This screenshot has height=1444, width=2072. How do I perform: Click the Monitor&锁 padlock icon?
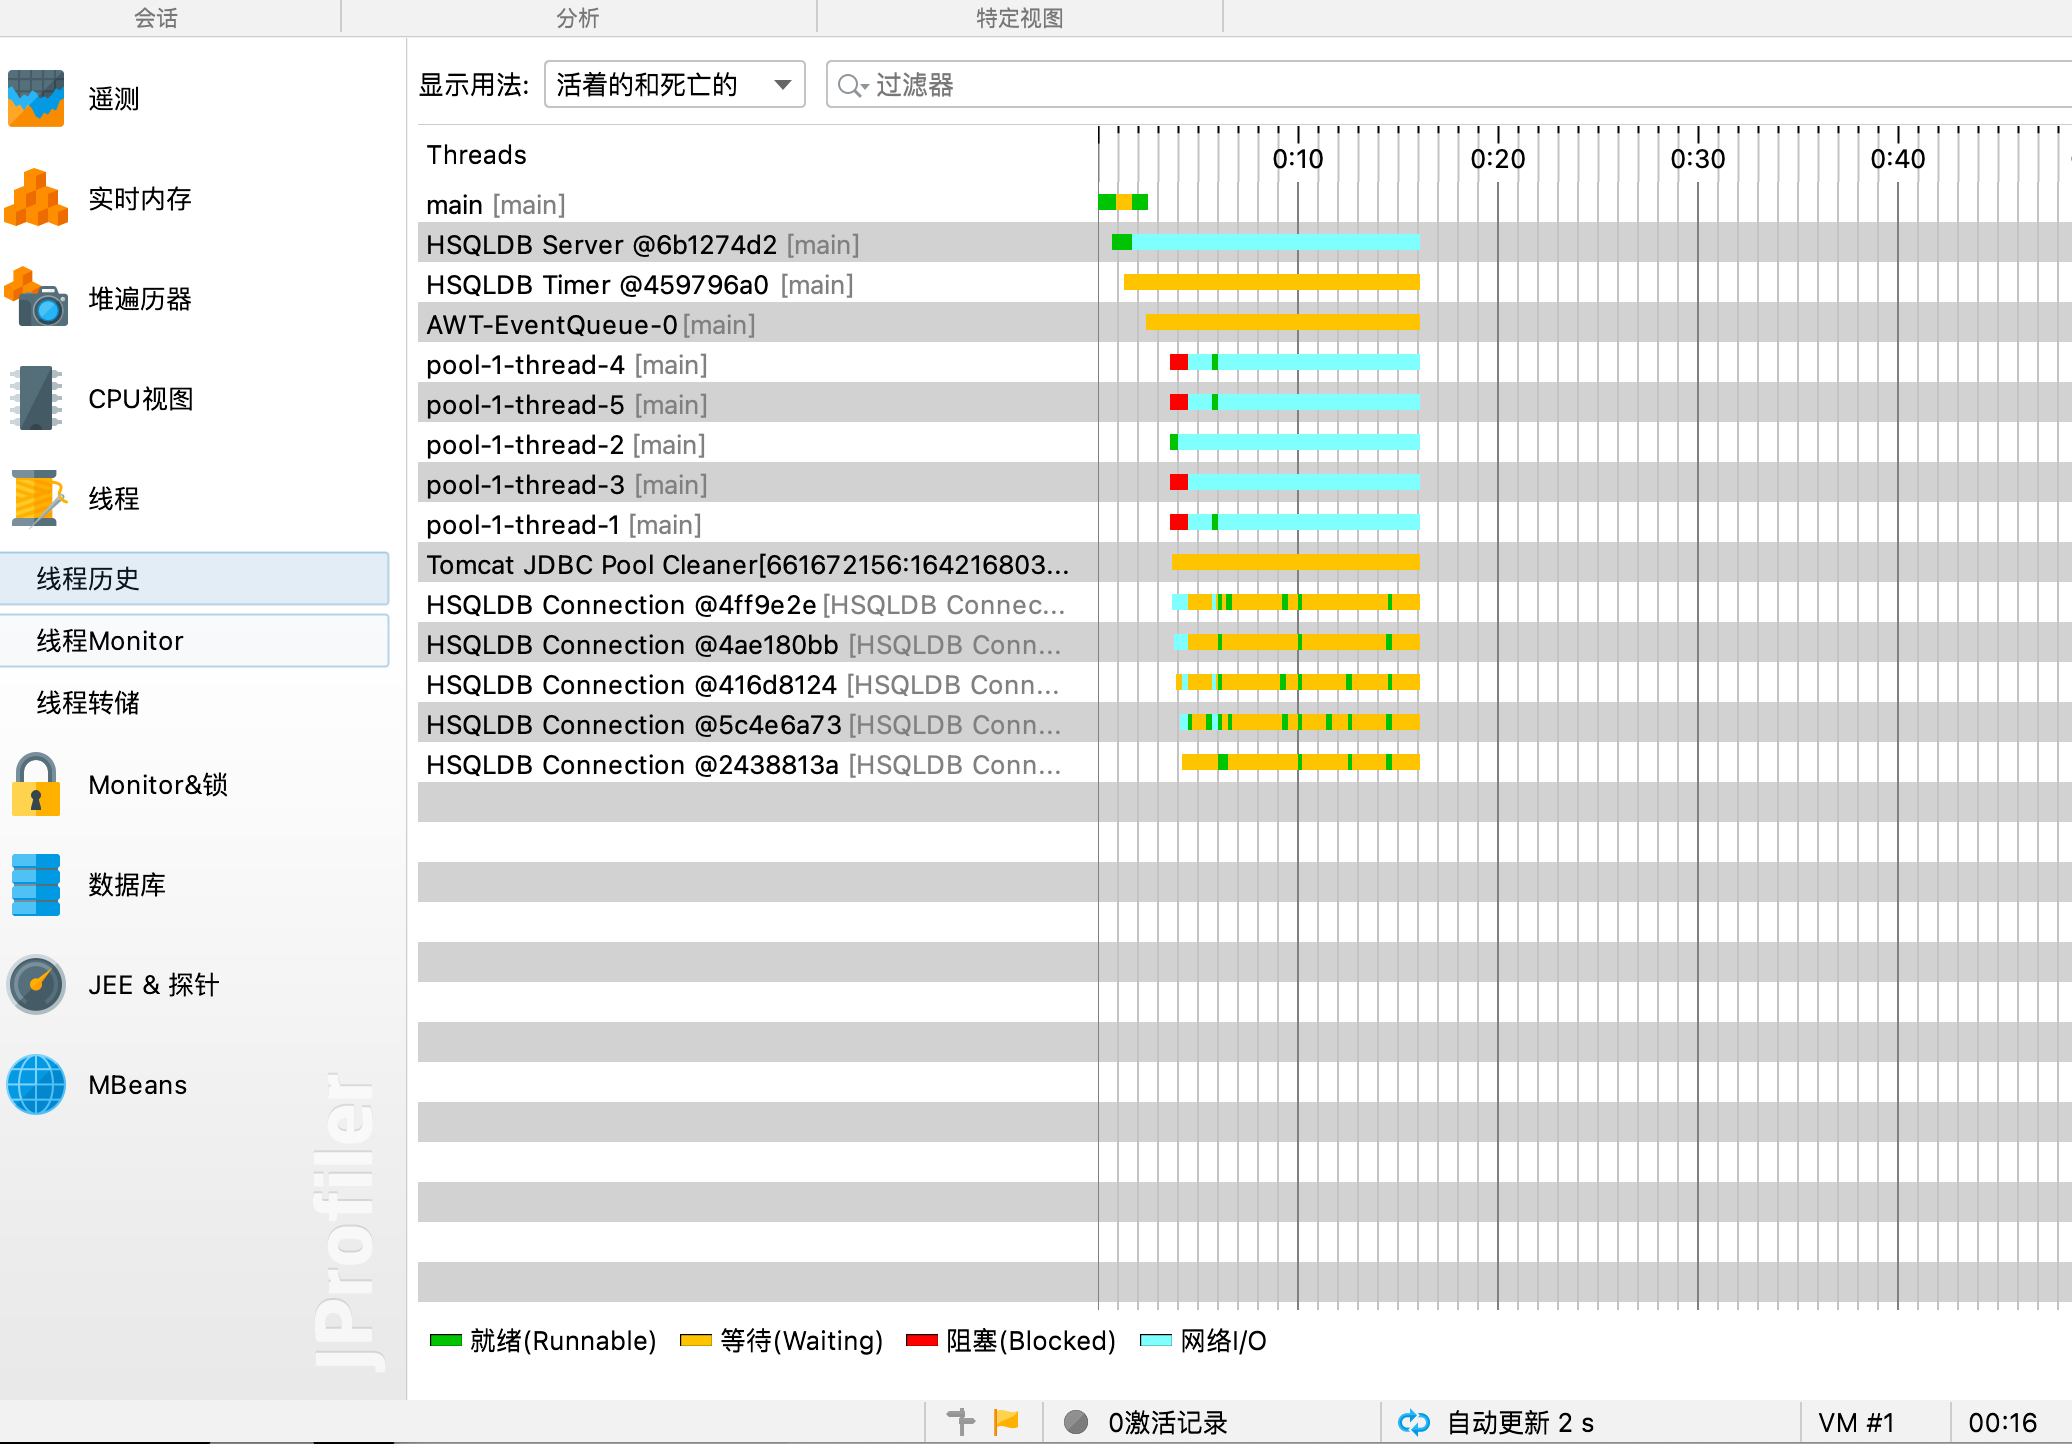point(36,785)
